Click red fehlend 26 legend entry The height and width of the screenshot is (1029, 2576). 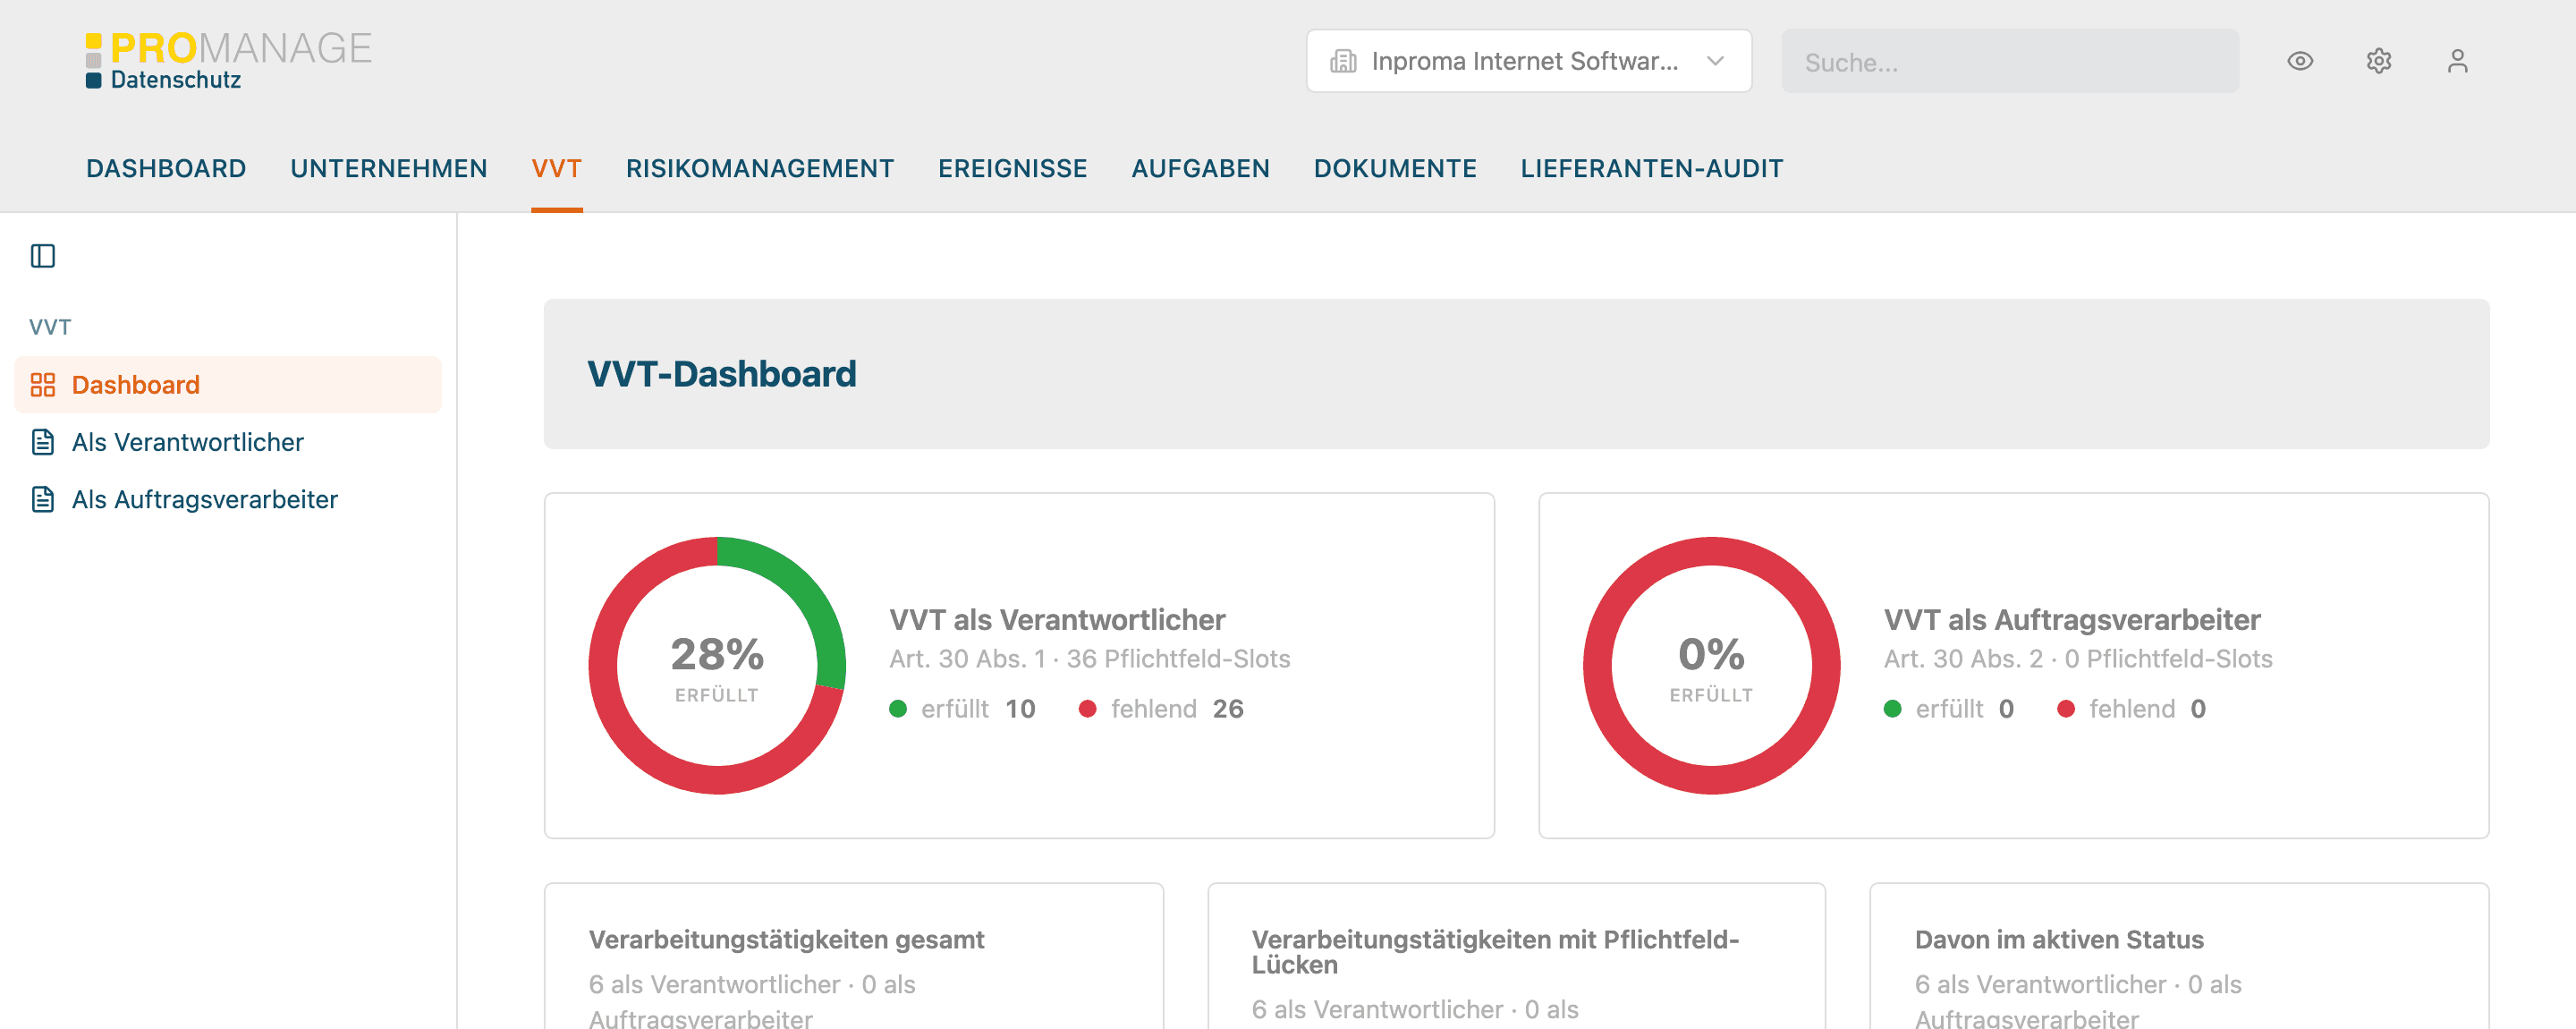(1161, 709)
